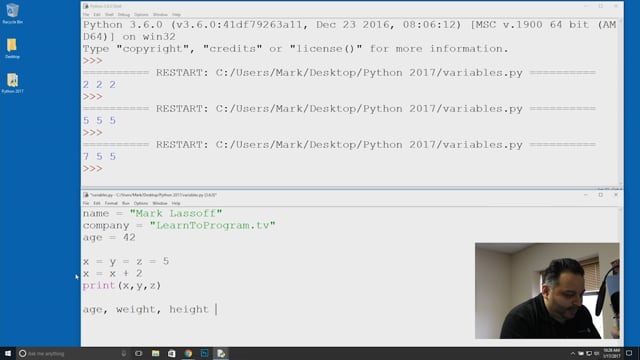
Task: Launch Google Chrome from the taskbar
Action: [188, 353]
